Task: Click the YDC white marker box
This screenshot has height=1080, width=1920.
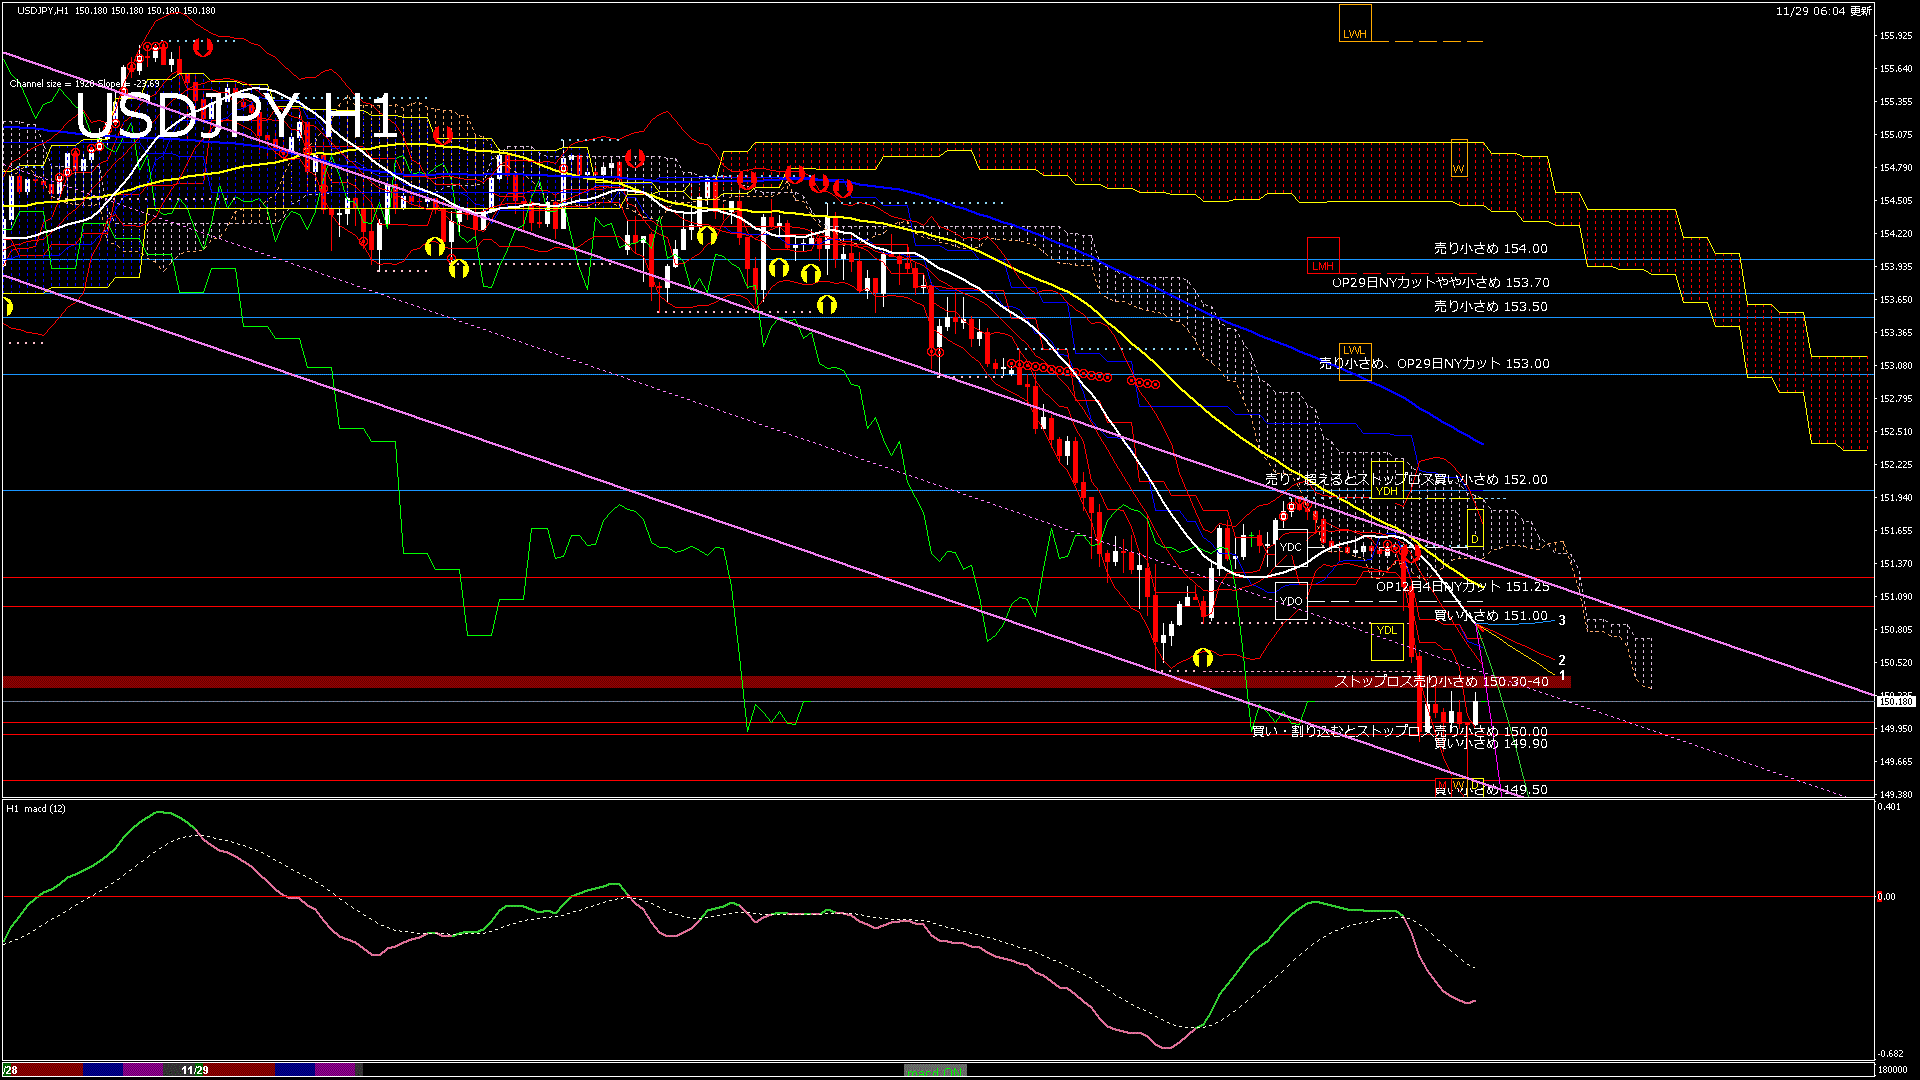Action: pos(1291,547)
